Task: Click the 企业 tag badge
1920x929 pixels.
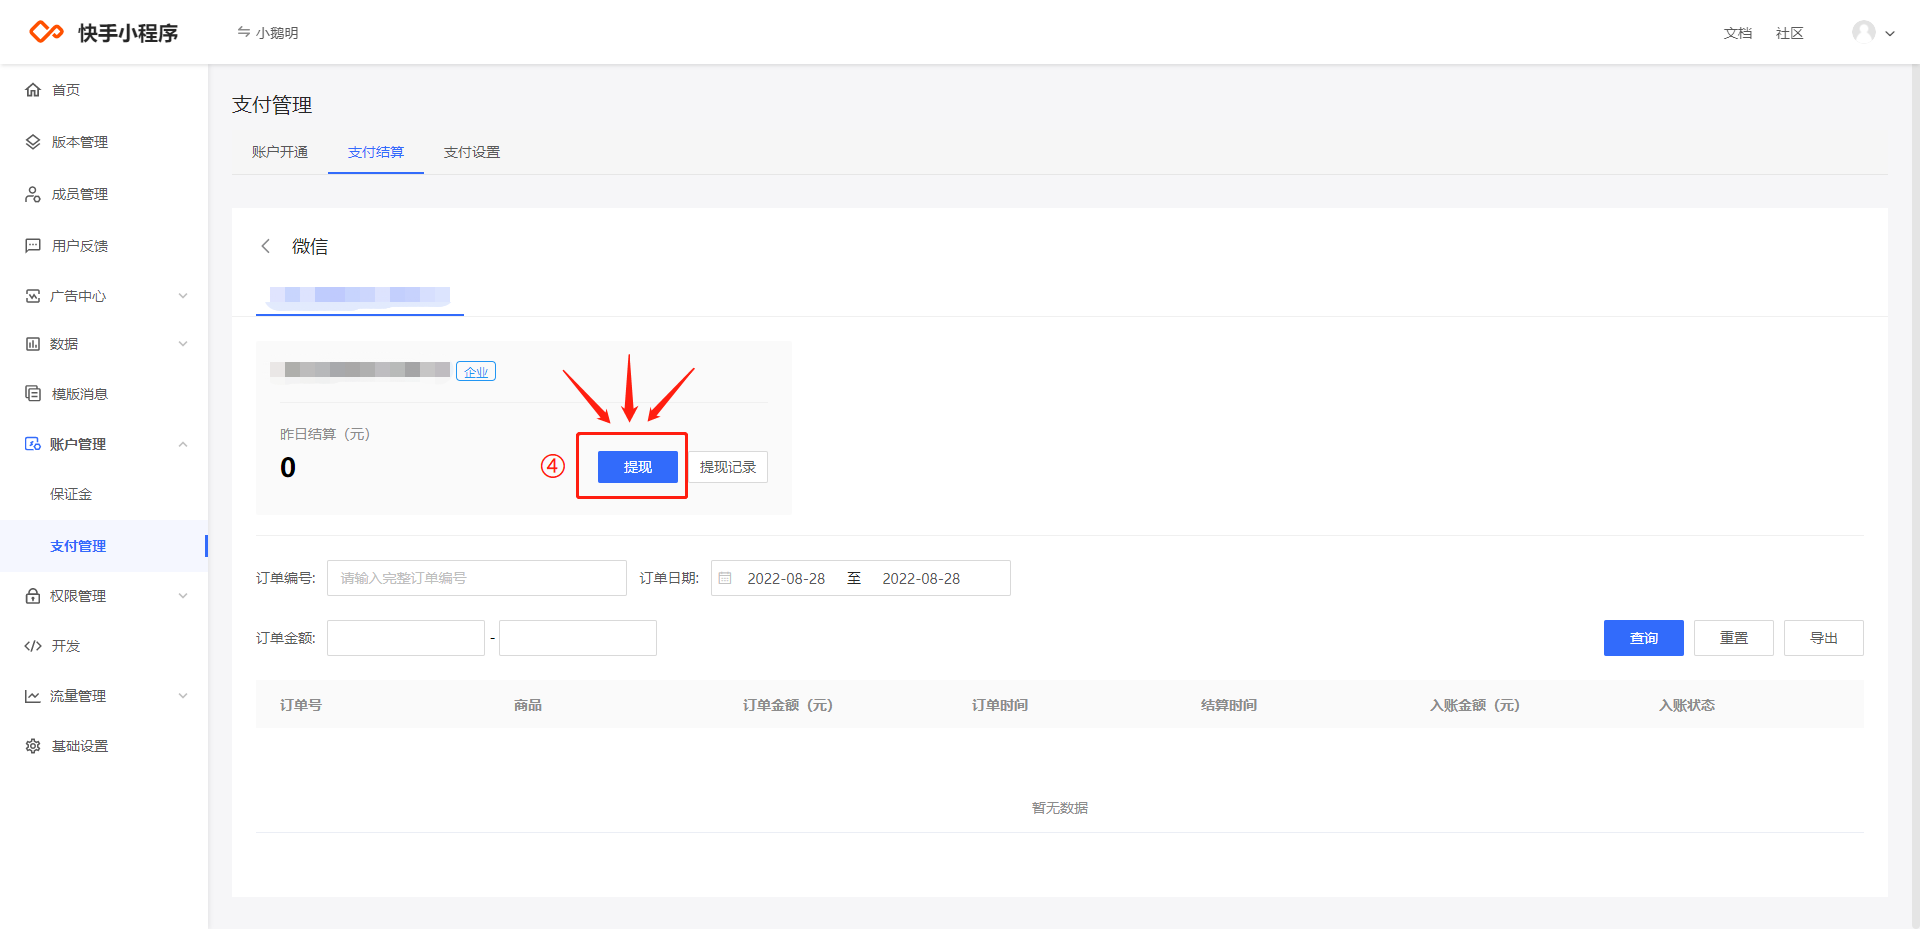Action: point(476,371)
